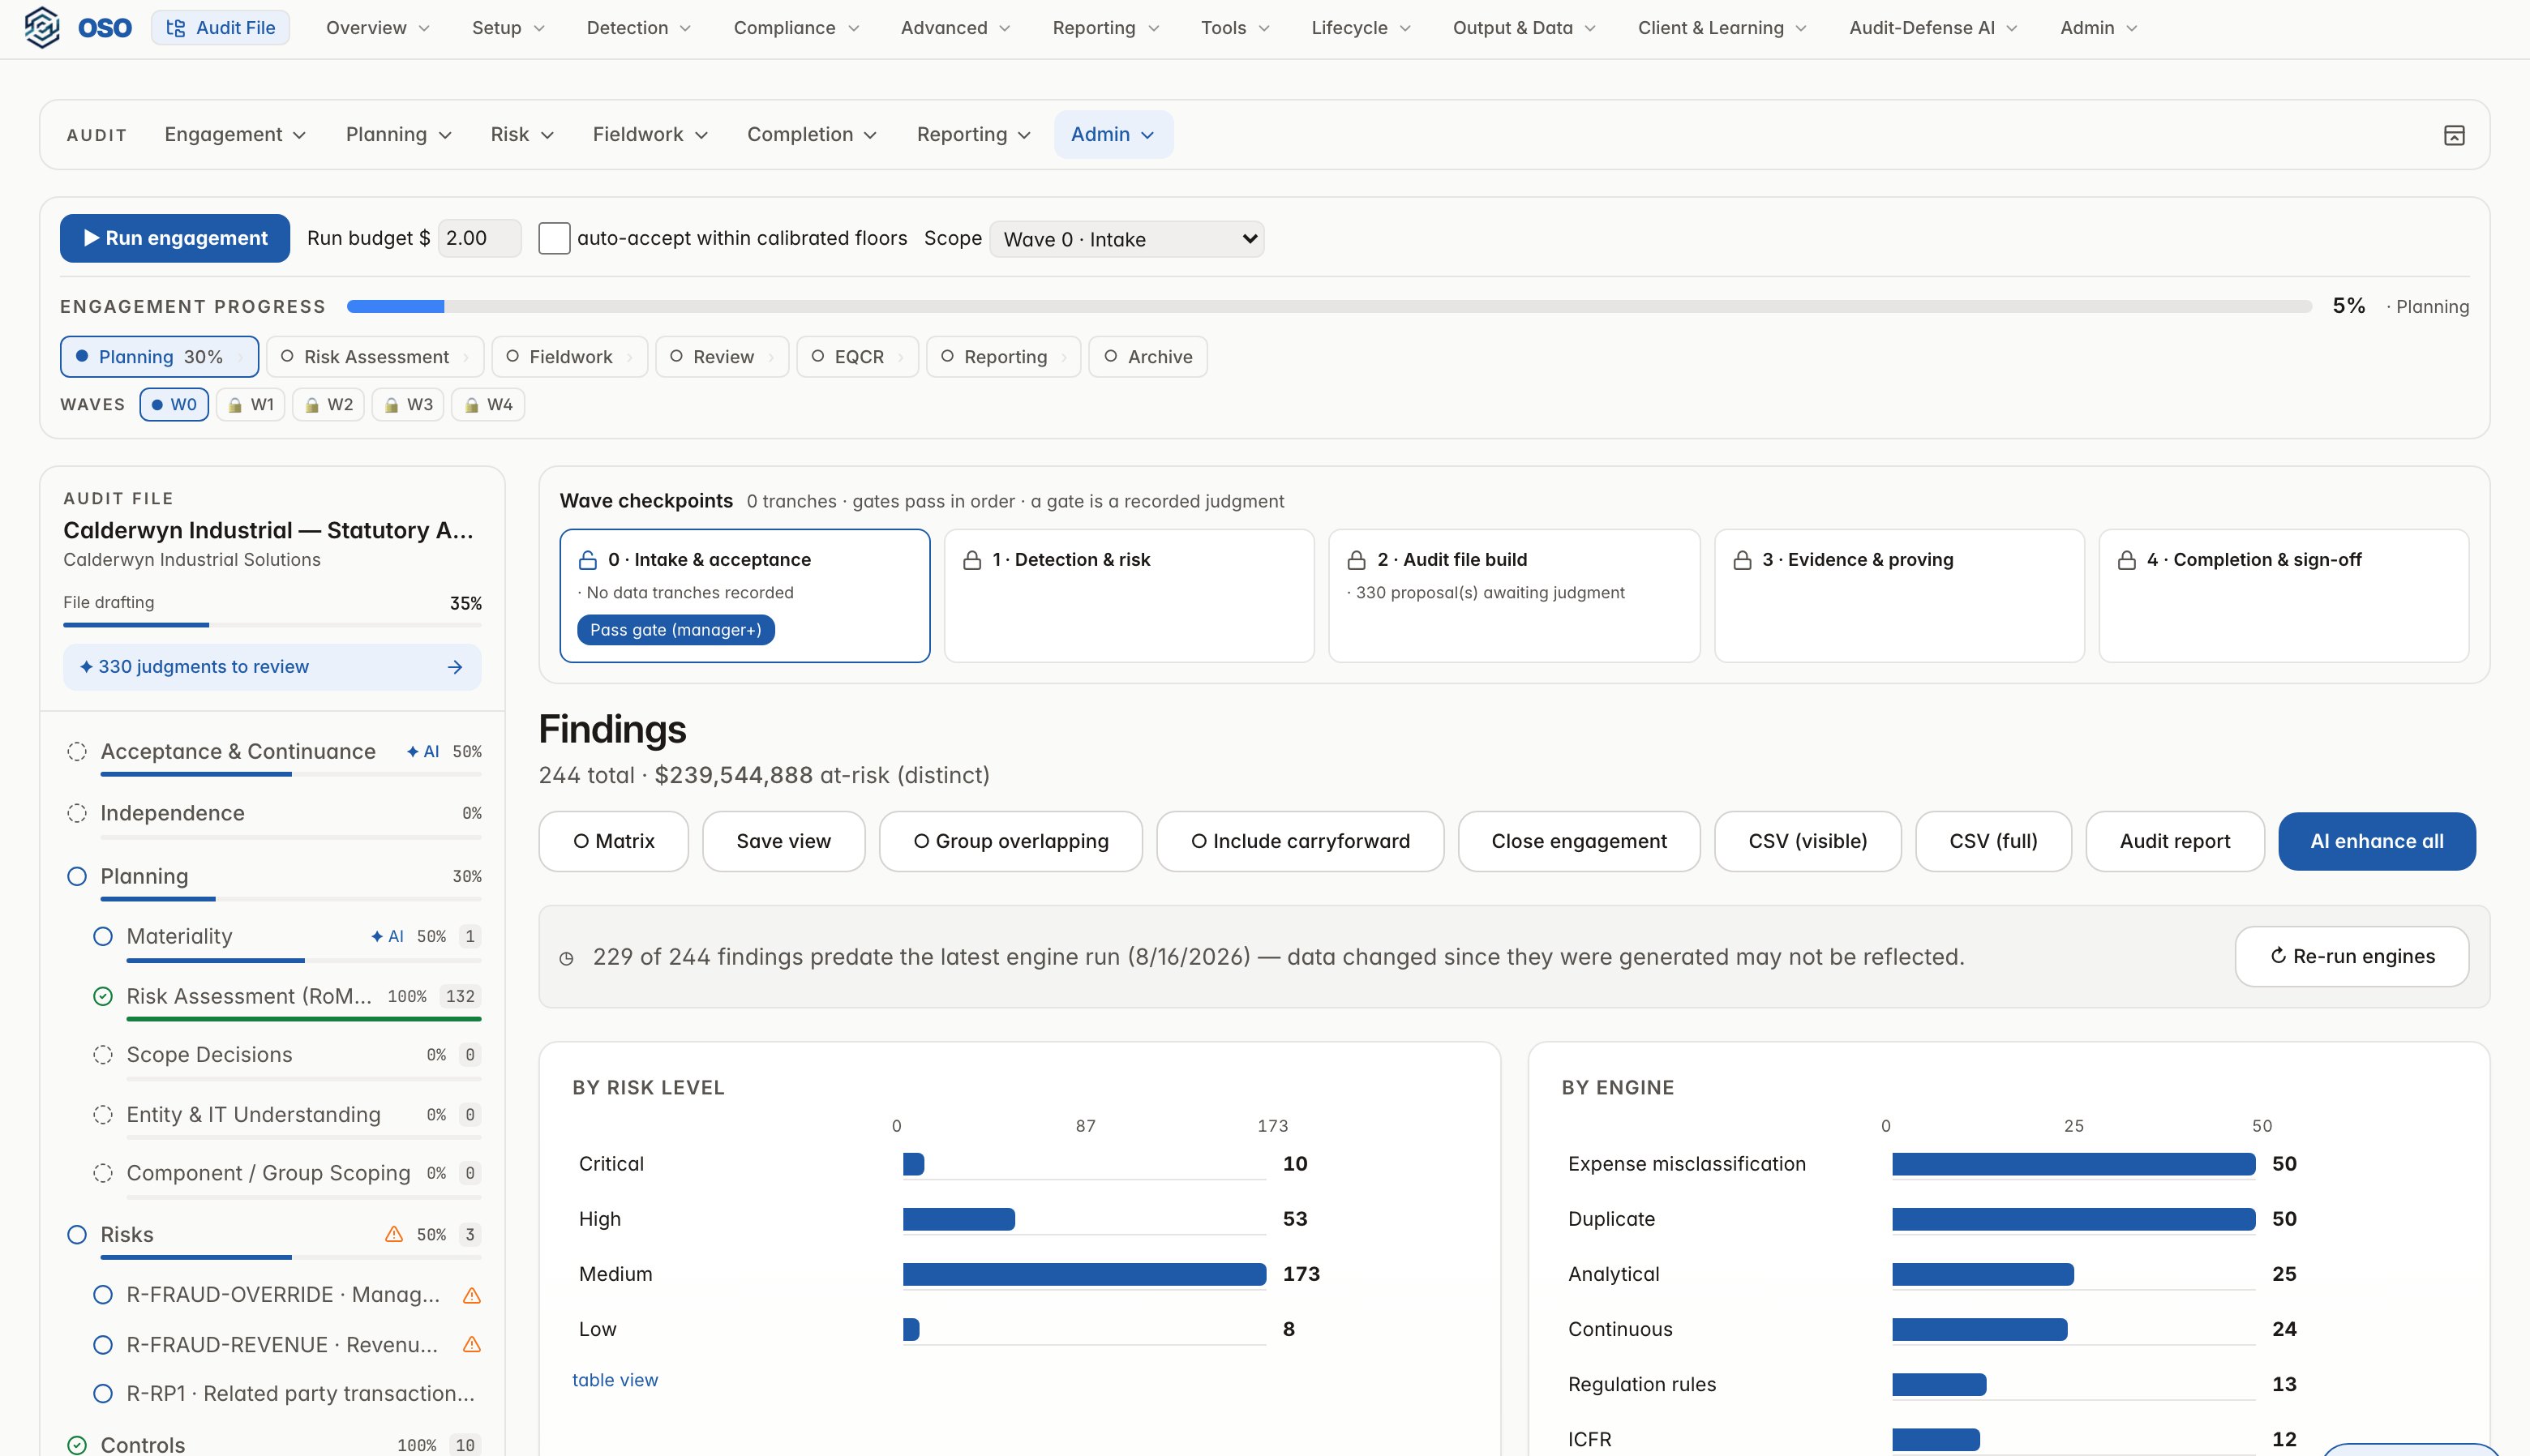Select the locked W1 wave chip
The width and height of the screenshot is (2530, 1456).
click(250, 404)
